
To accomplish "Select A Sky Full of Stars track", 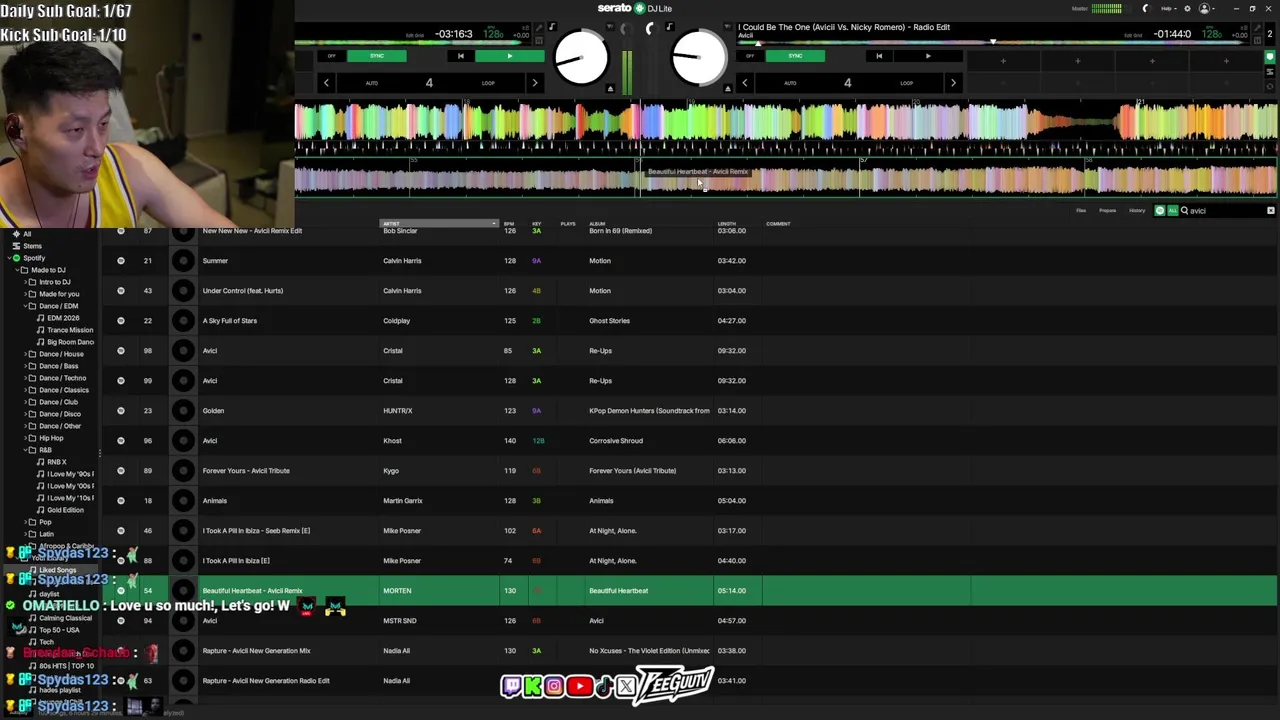I will click(690, 320).
